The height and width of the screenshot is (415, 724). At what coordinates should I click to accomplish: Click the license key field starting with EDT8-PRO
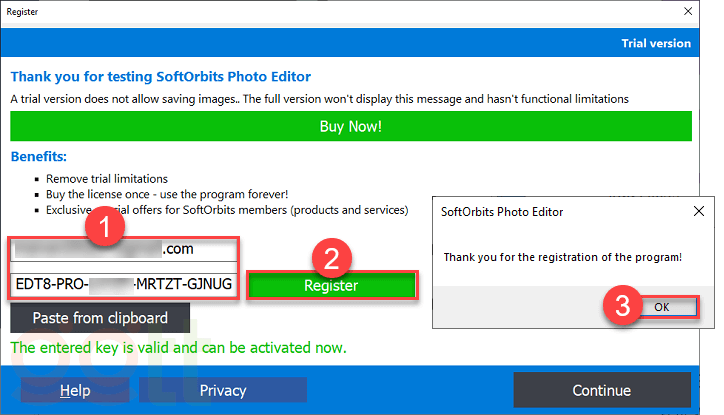click(125, 285)
